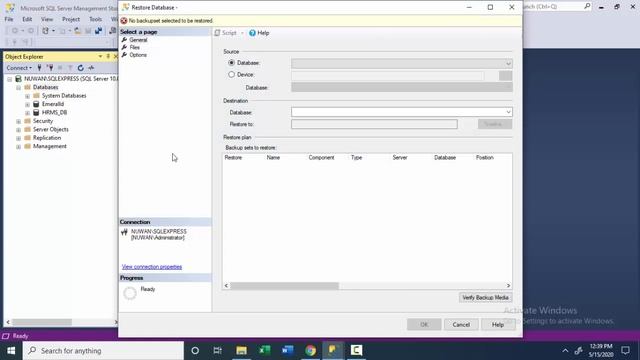Expand the System Databases node
Screen dimensions: 640x360
tap(27, 96)
